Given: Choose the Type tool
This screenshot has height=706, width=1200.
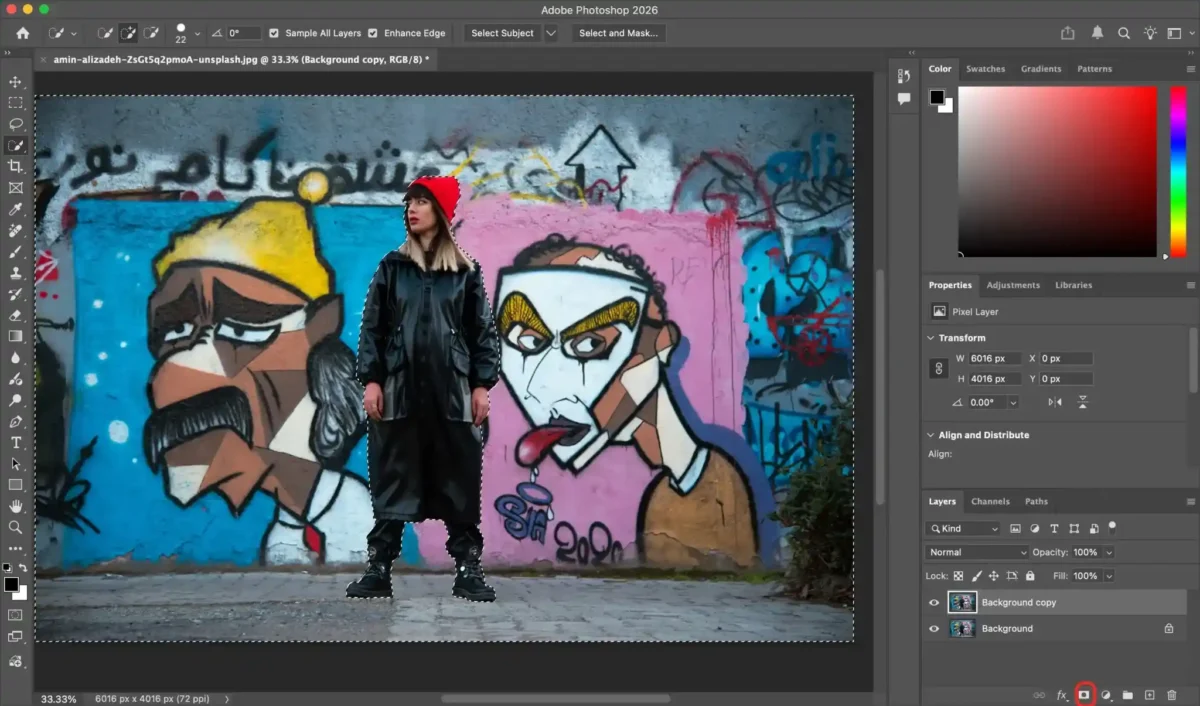Looking at the screenshot, I should click(15, 443).
